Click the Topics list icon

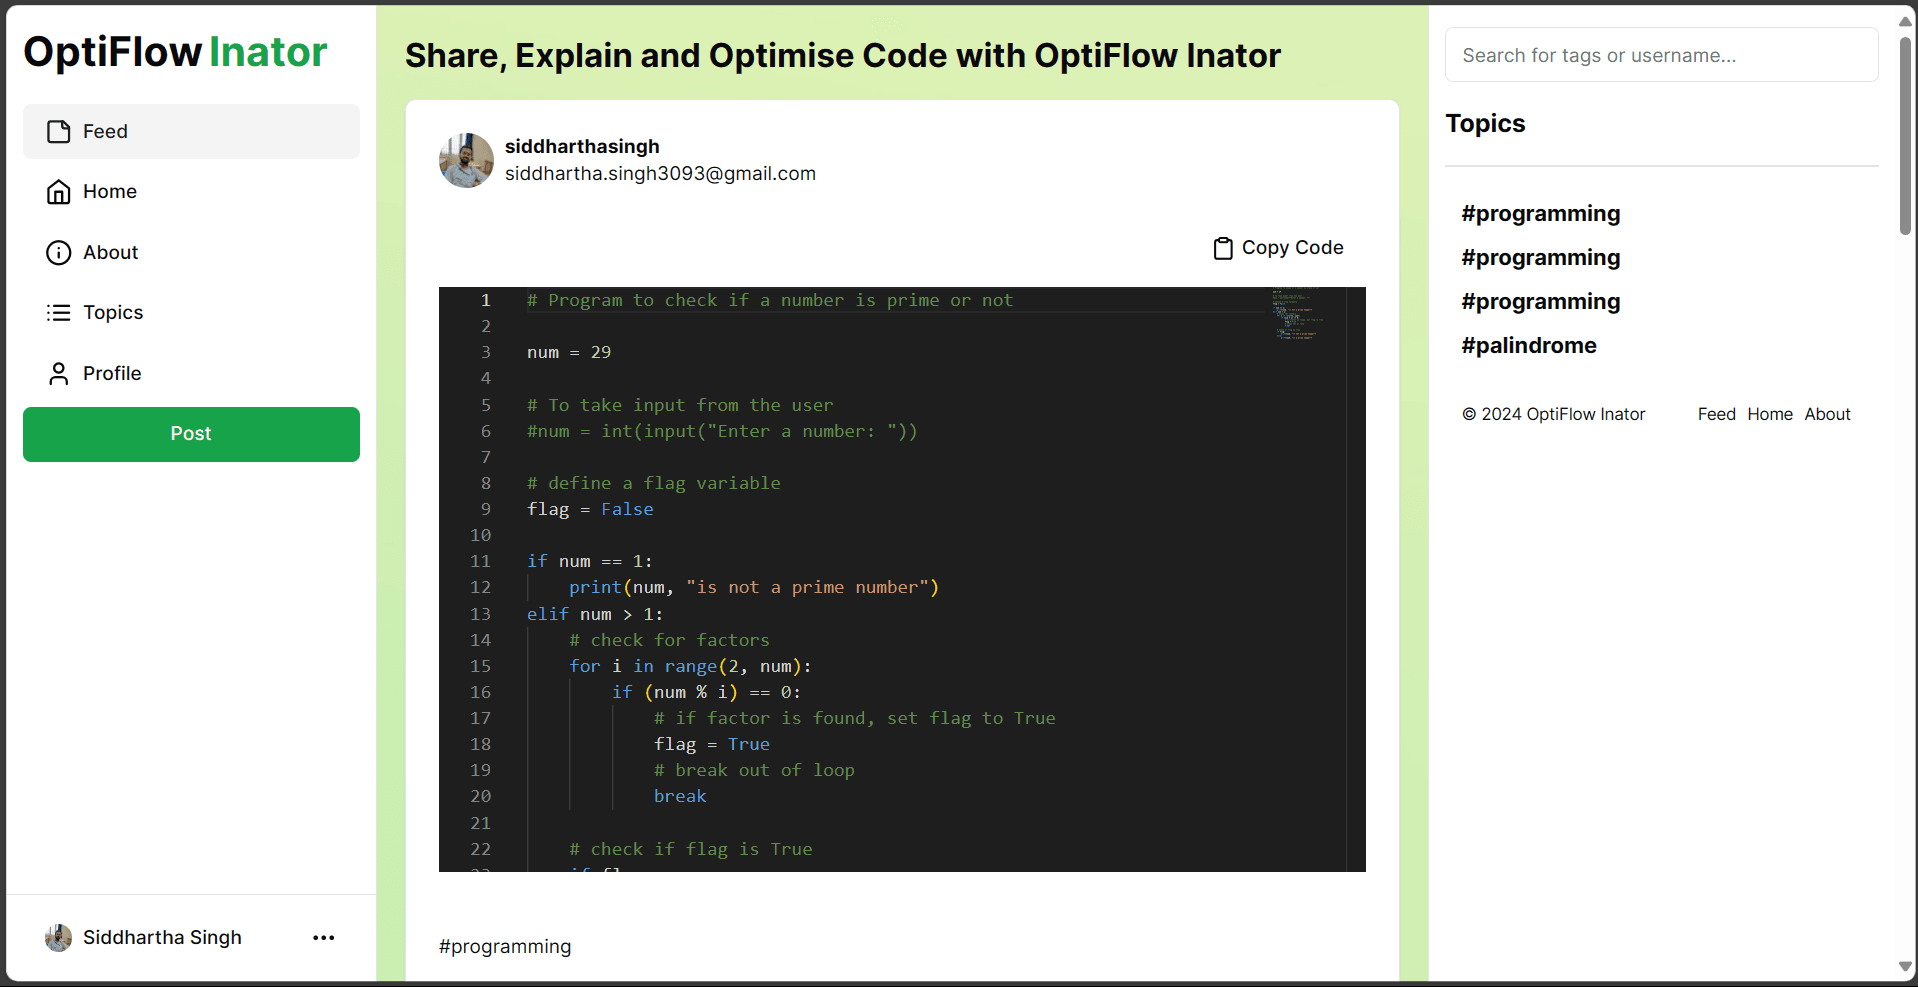[x=59, y=313]
